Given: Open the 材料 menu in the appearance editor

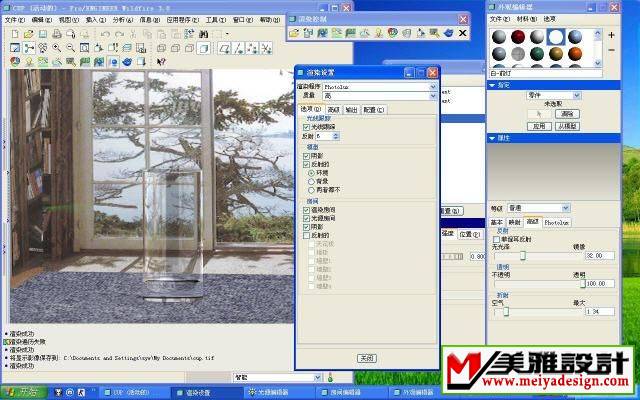Looking at the screenshot, I should (x=527, y=19).
